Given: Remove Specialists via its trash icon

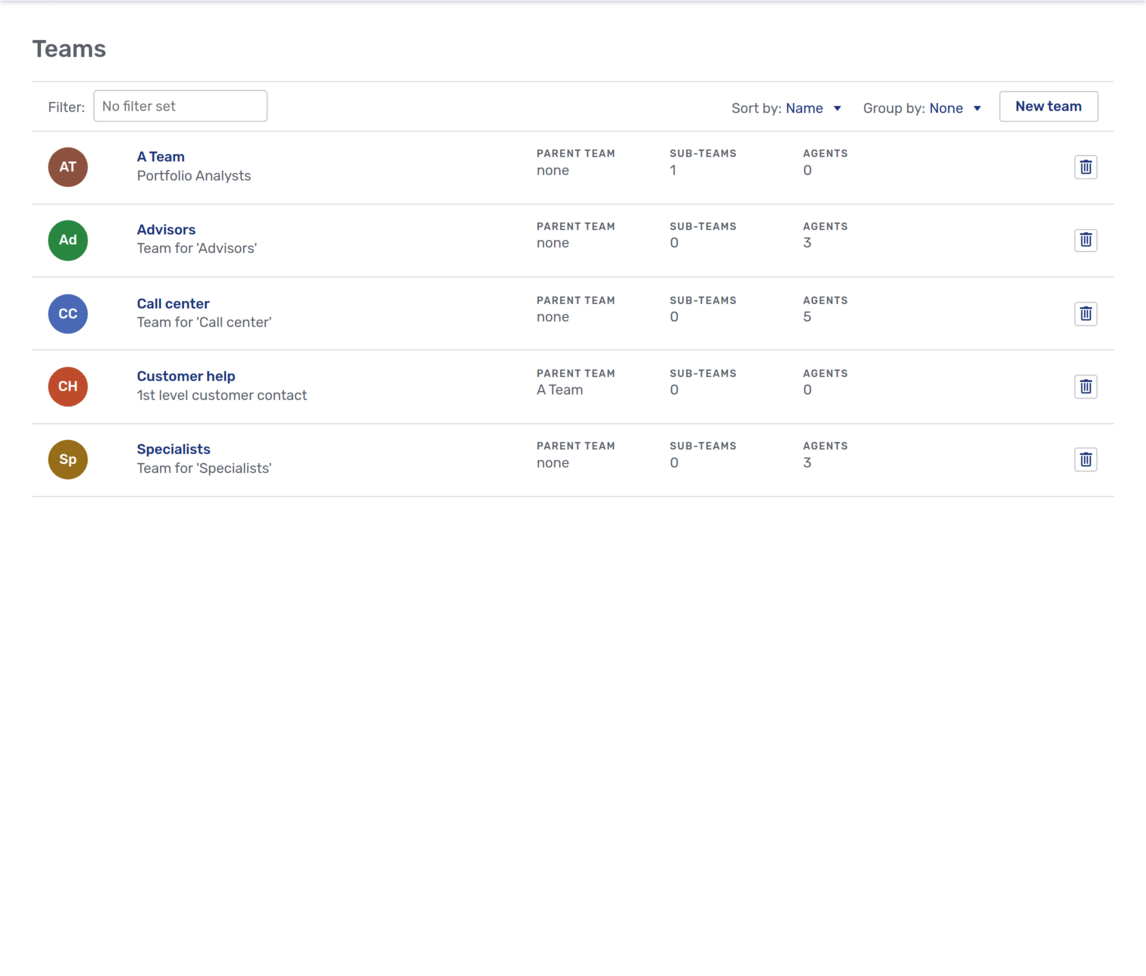Looking at the screenshot, I should [1085, 459].
